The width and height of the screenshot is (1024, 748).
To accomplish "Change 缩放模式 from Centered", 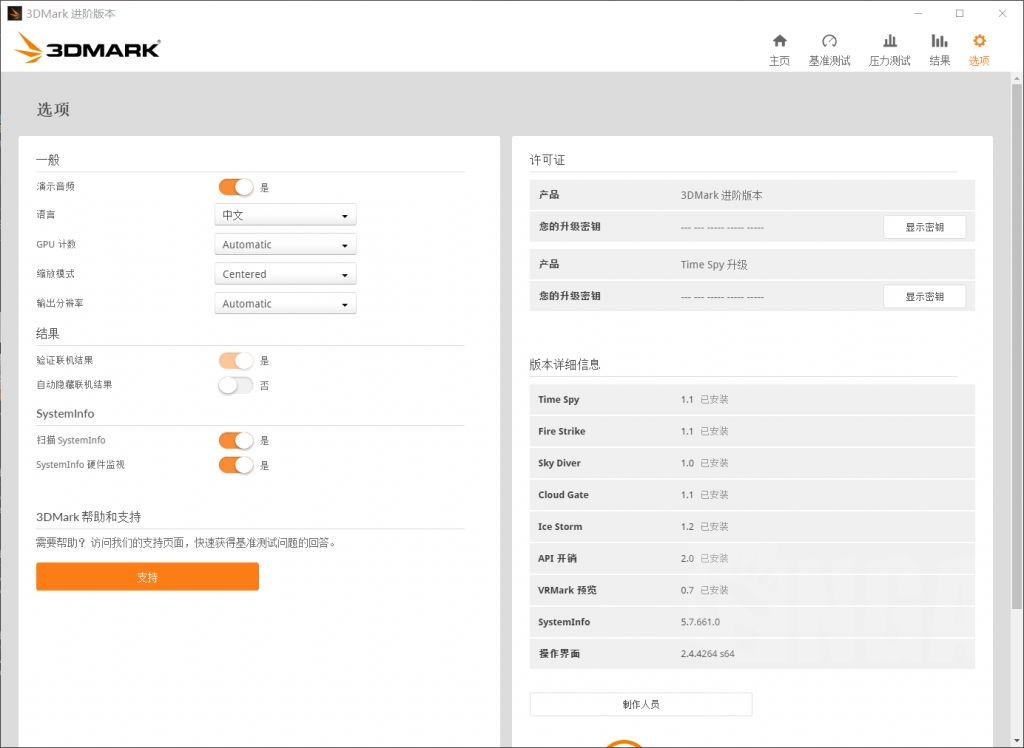I will (284, 273).
